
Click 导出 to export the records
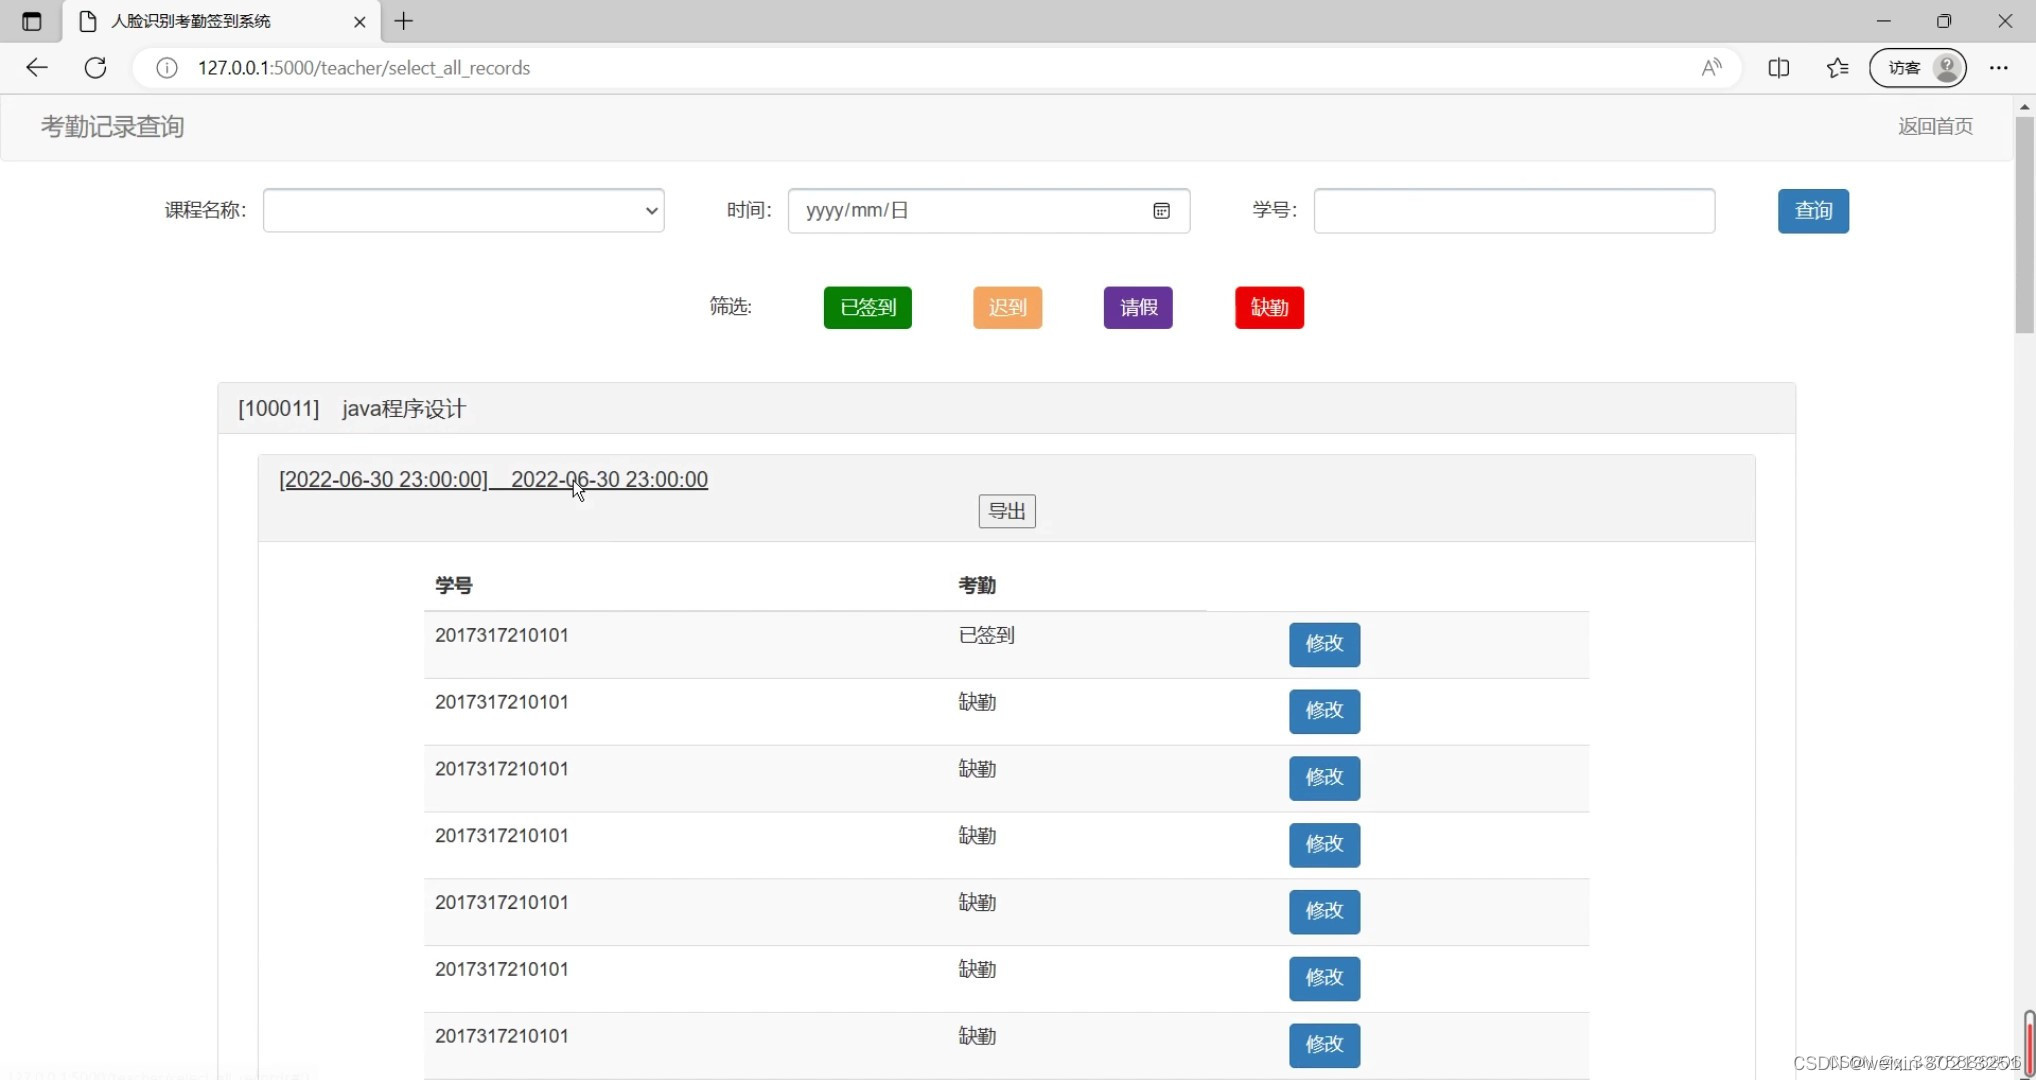[1006, 512]
